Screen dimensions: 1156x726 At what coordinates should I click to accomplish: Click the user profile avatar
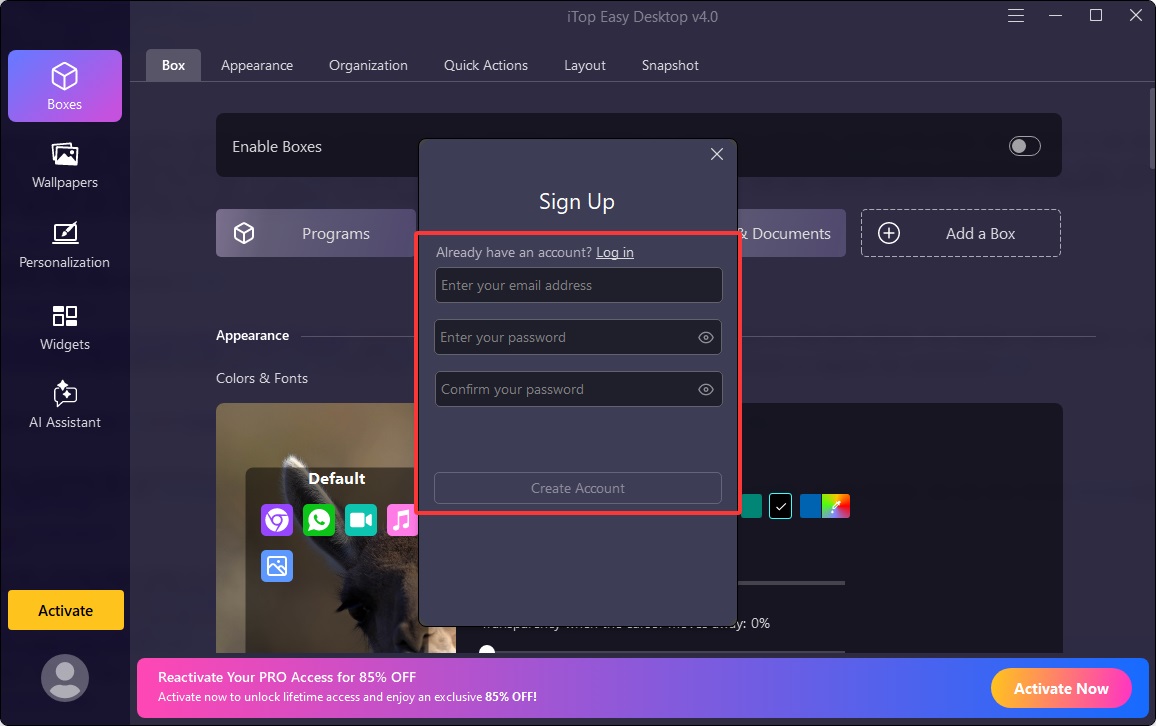click(x=64, y=677)
